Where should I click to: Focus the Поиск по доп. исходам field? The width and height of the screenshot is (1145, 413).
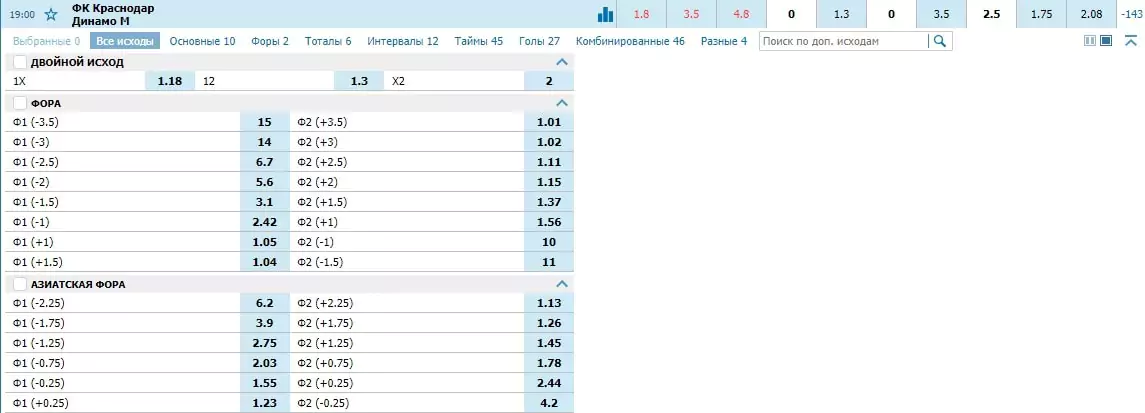coord(843,41)
